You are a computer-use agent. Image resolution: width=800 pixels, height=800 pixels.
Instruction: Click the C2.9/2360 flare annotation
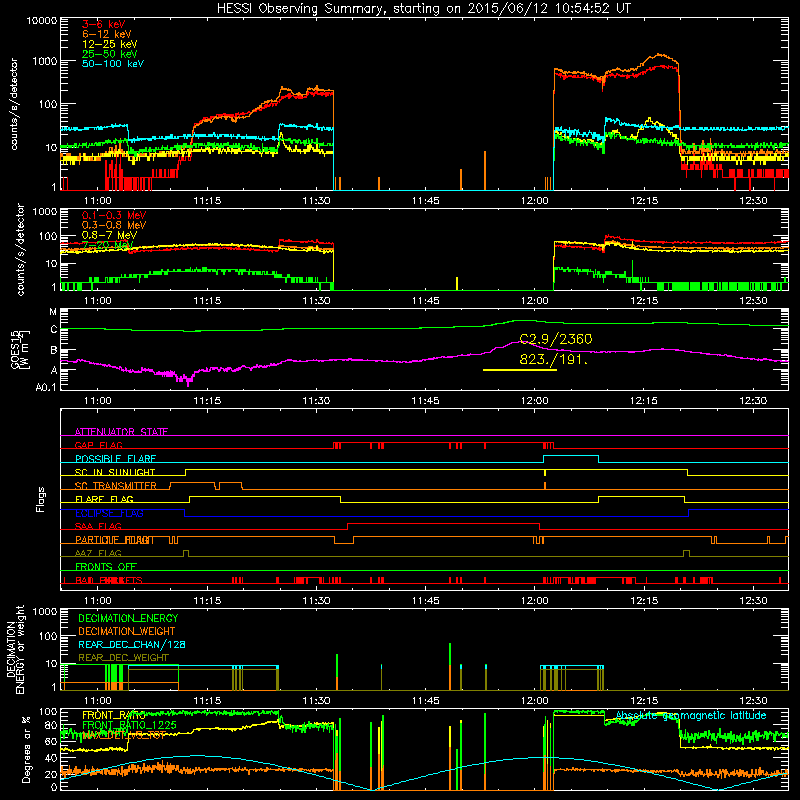click(556, 339)
